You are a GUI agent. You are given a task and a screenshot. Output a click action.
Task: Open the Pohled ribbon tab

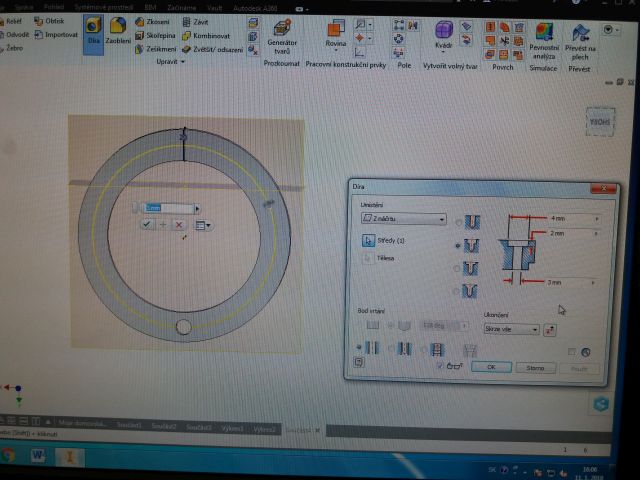[53, 4]
